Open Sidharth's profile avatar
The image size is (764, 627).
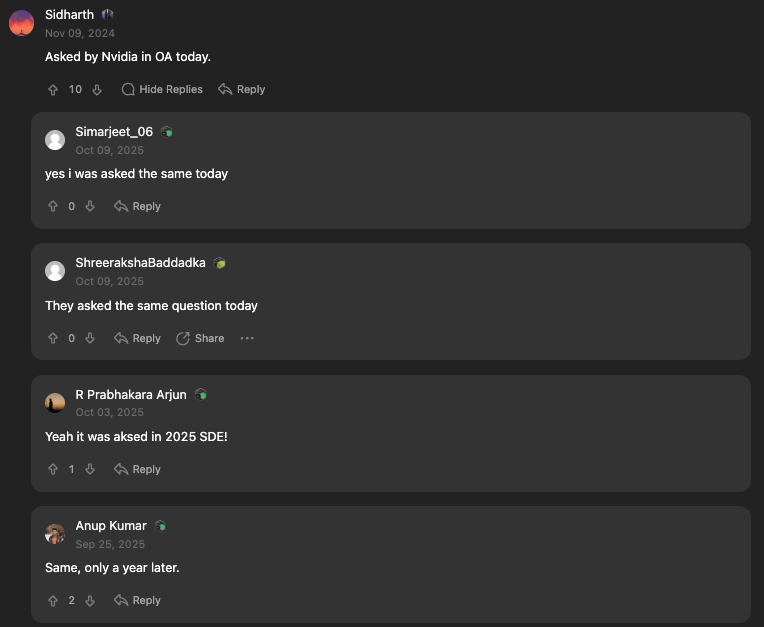coord(21,23)
